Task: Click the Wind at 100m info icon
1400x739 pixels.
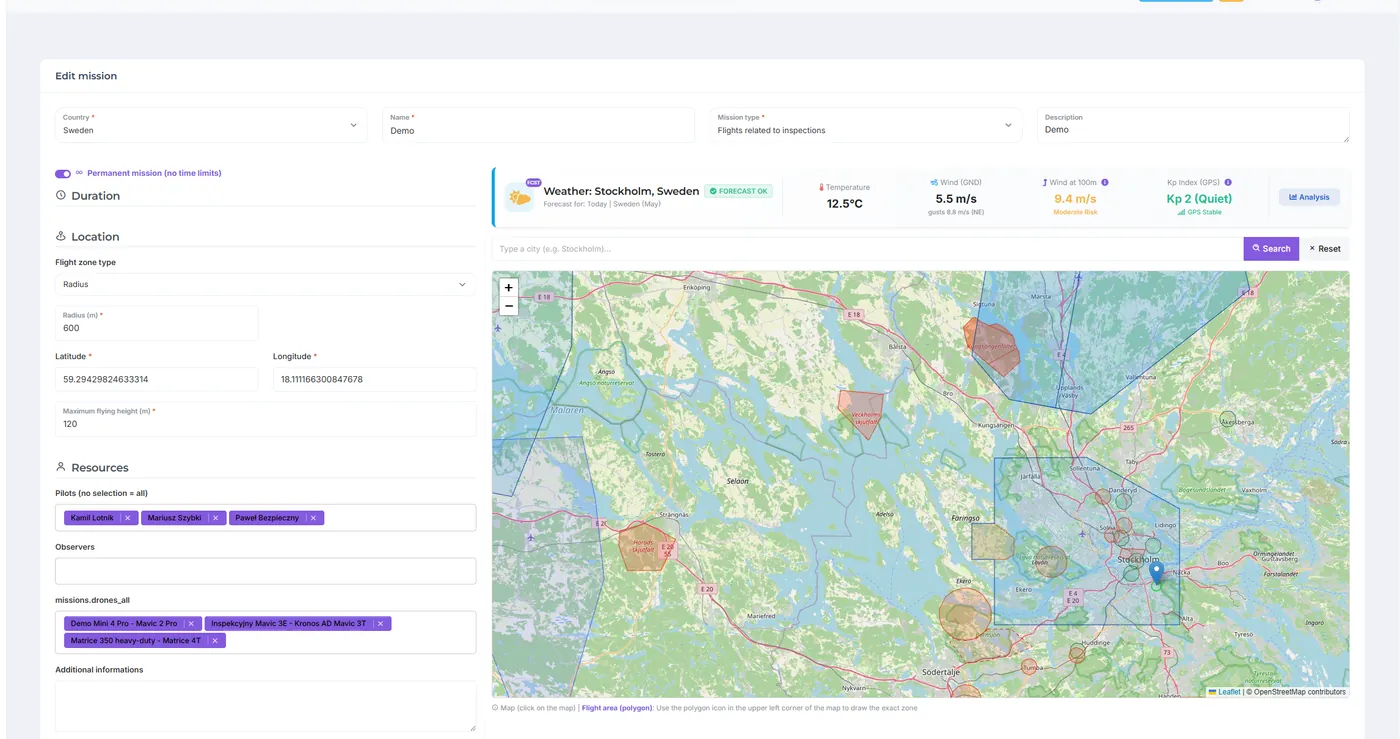Action: coord(1105,183)
